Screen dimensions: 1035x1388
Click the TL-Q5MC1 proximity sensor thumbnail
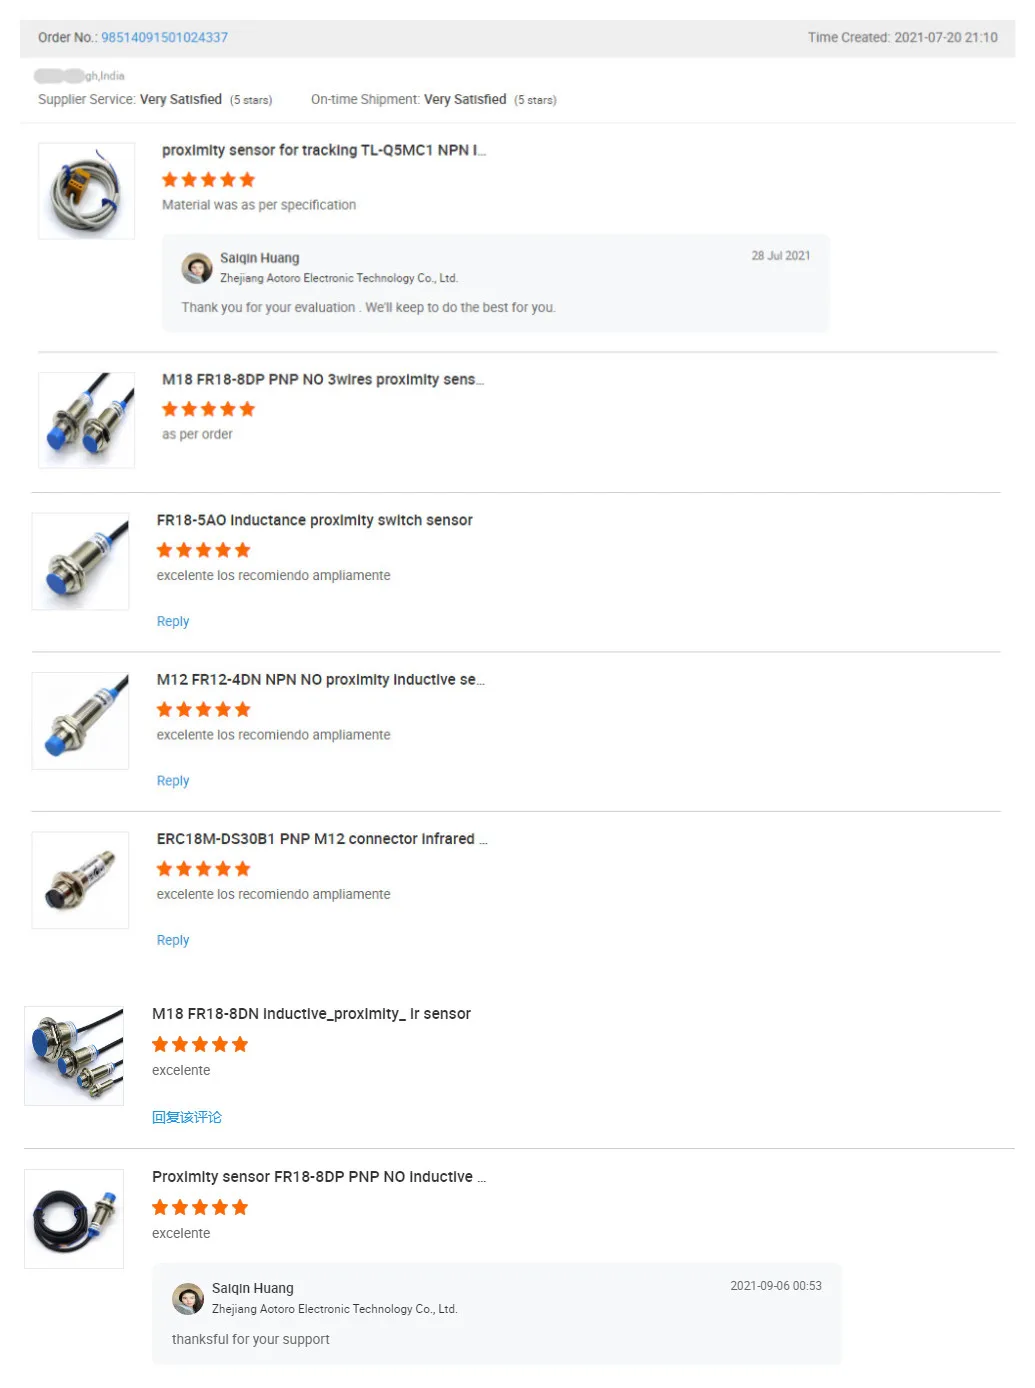(x=86, y=191)
